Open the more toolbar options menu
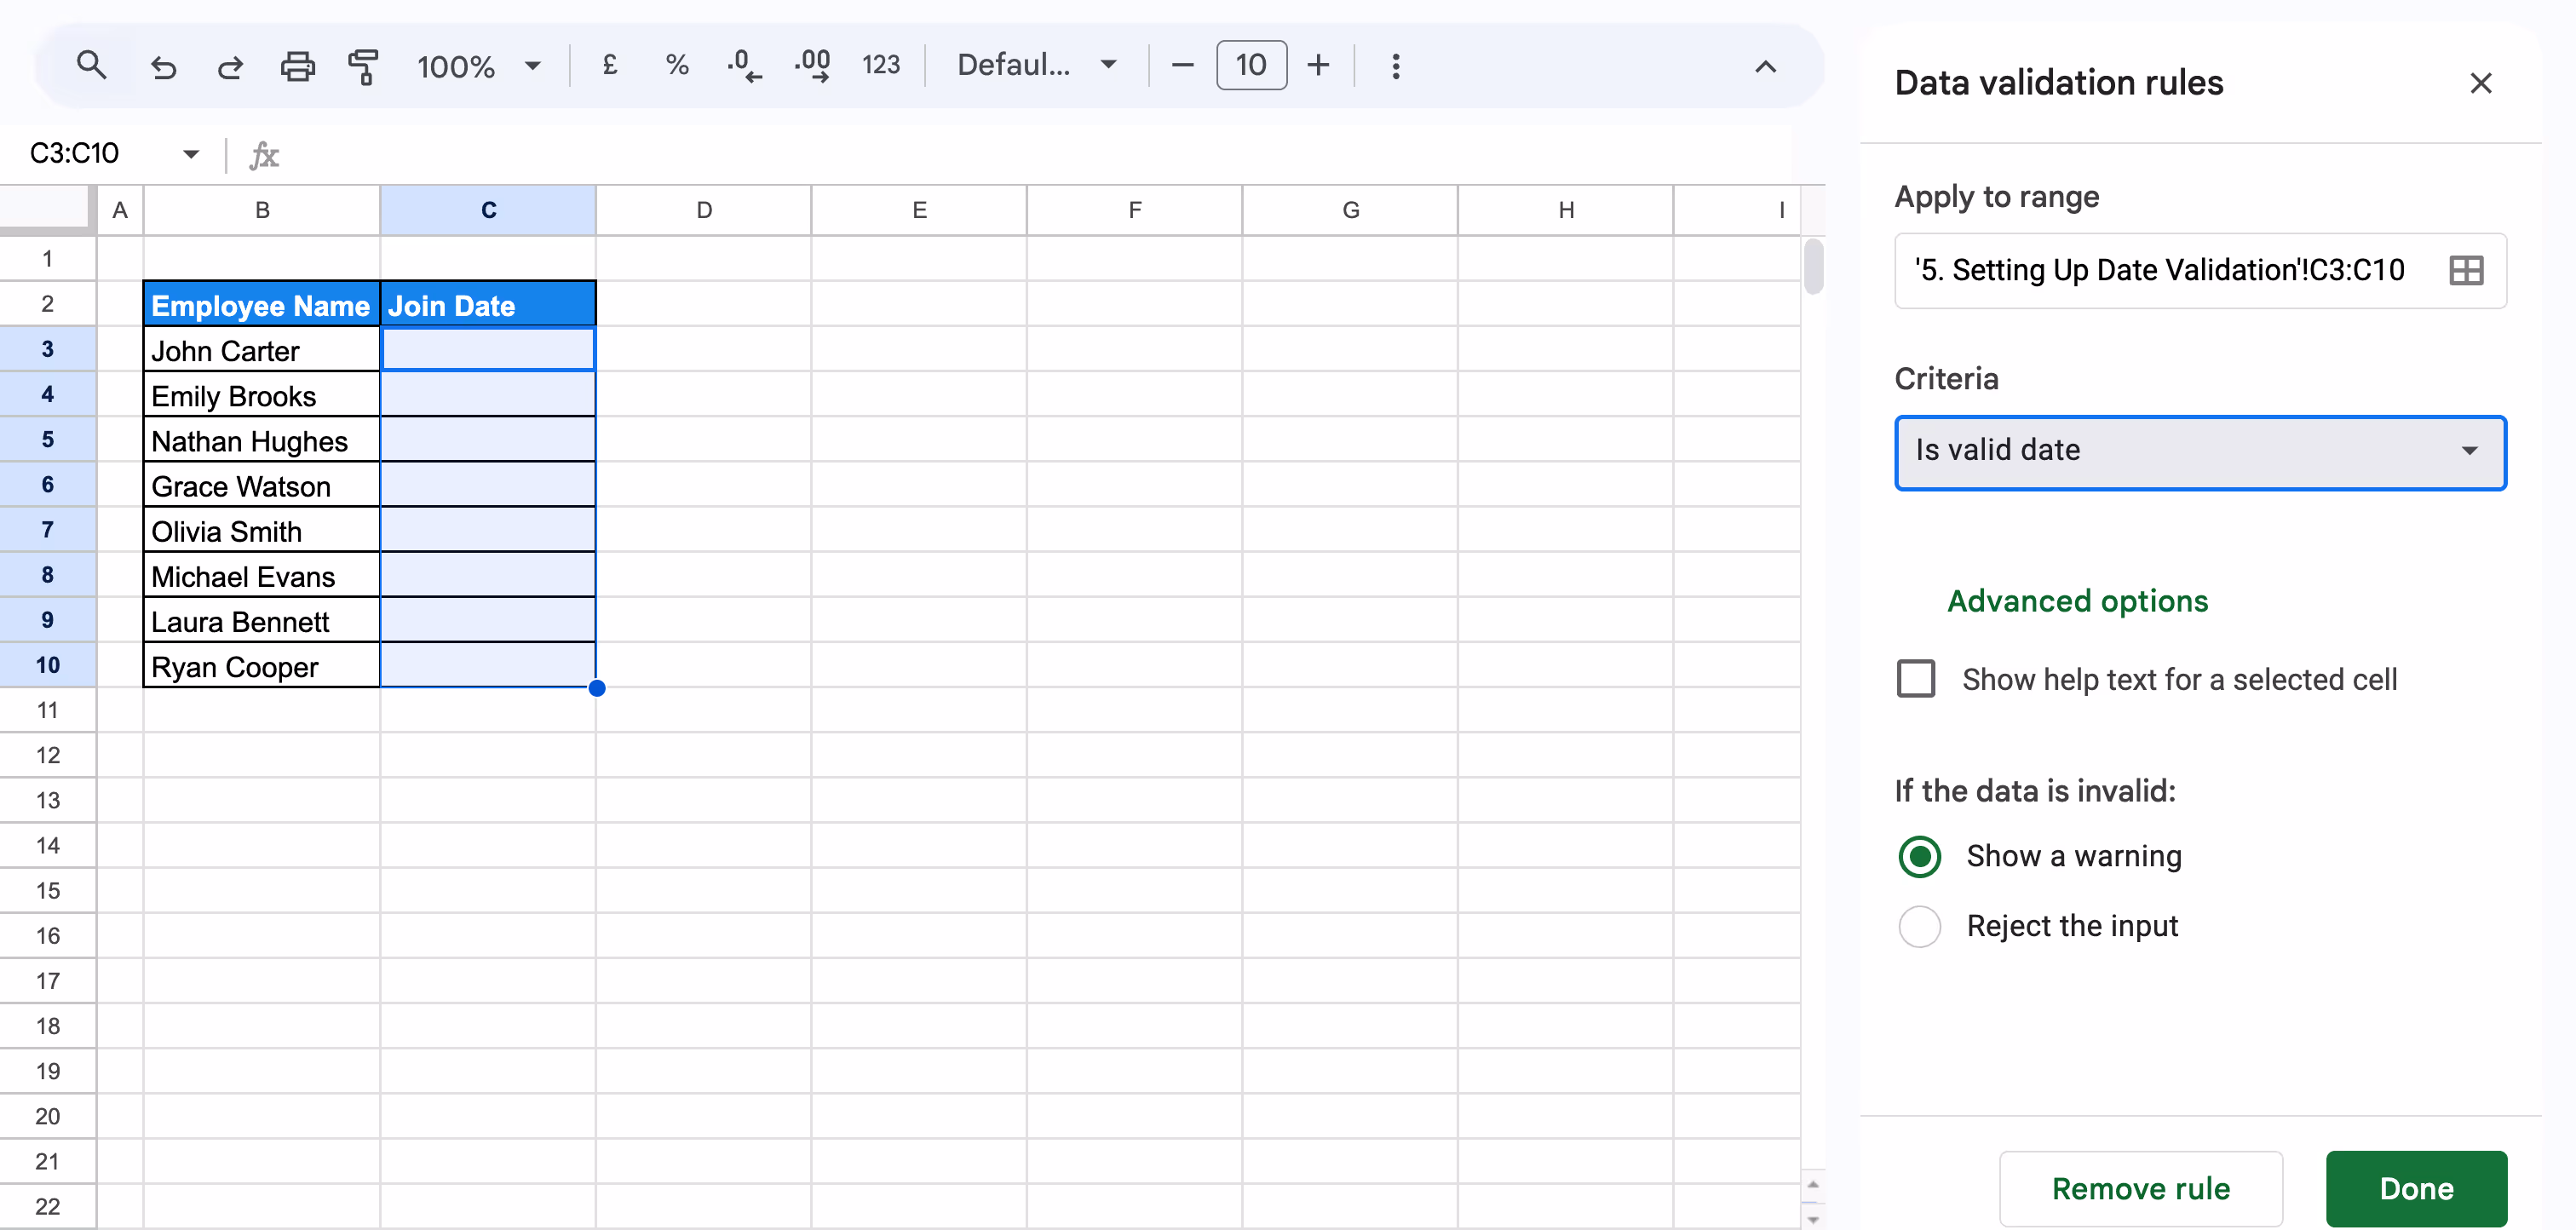Viewport: 2576px width, 1230px height. [x=1395, y=64]
